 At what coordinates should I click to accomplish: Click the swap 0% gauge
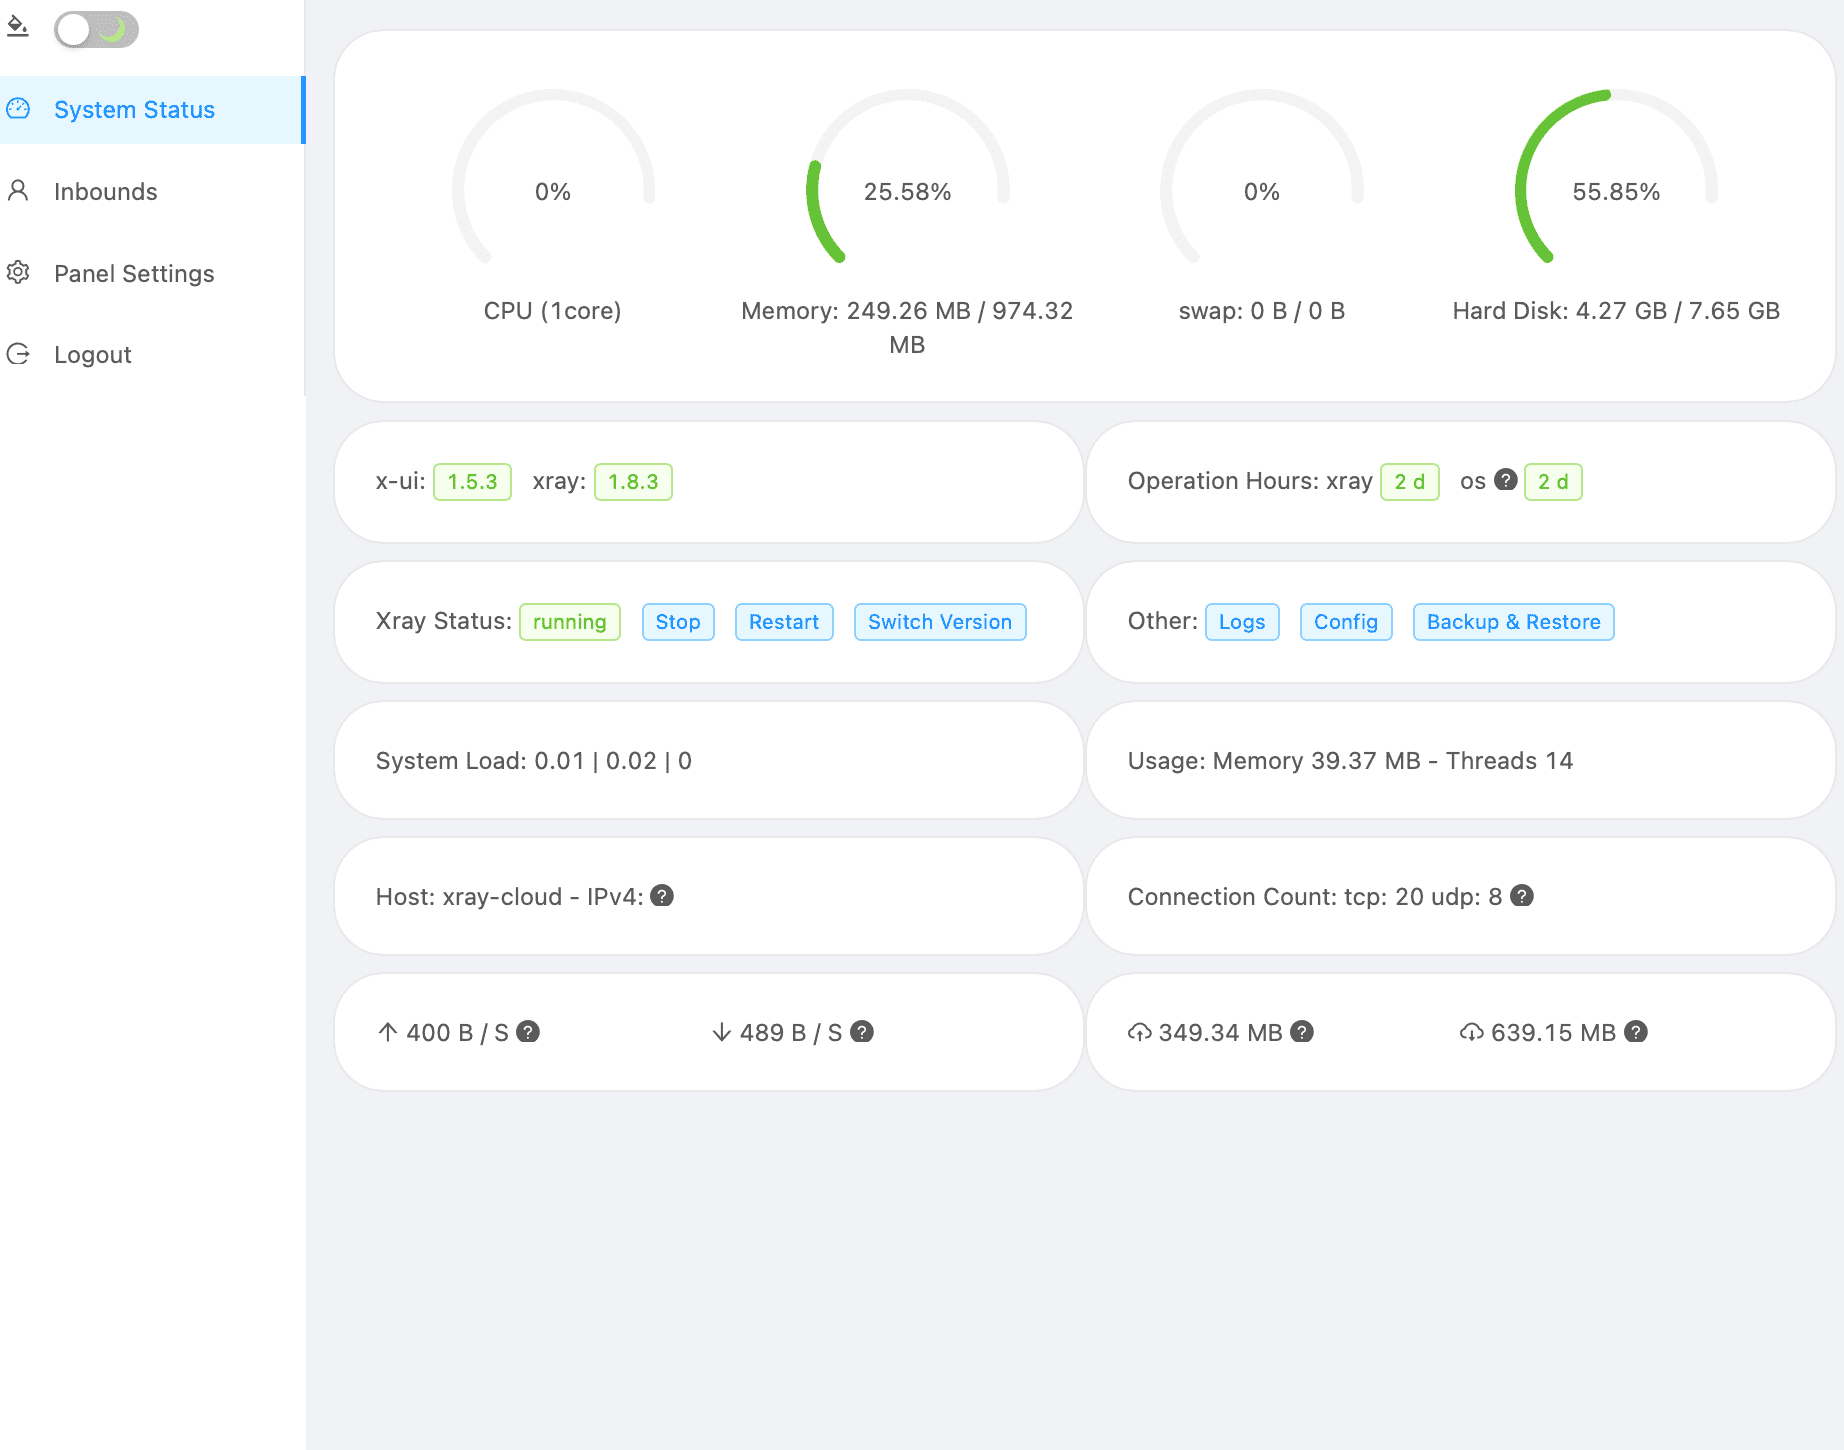pyautogui.click(x=1262, y=178)
